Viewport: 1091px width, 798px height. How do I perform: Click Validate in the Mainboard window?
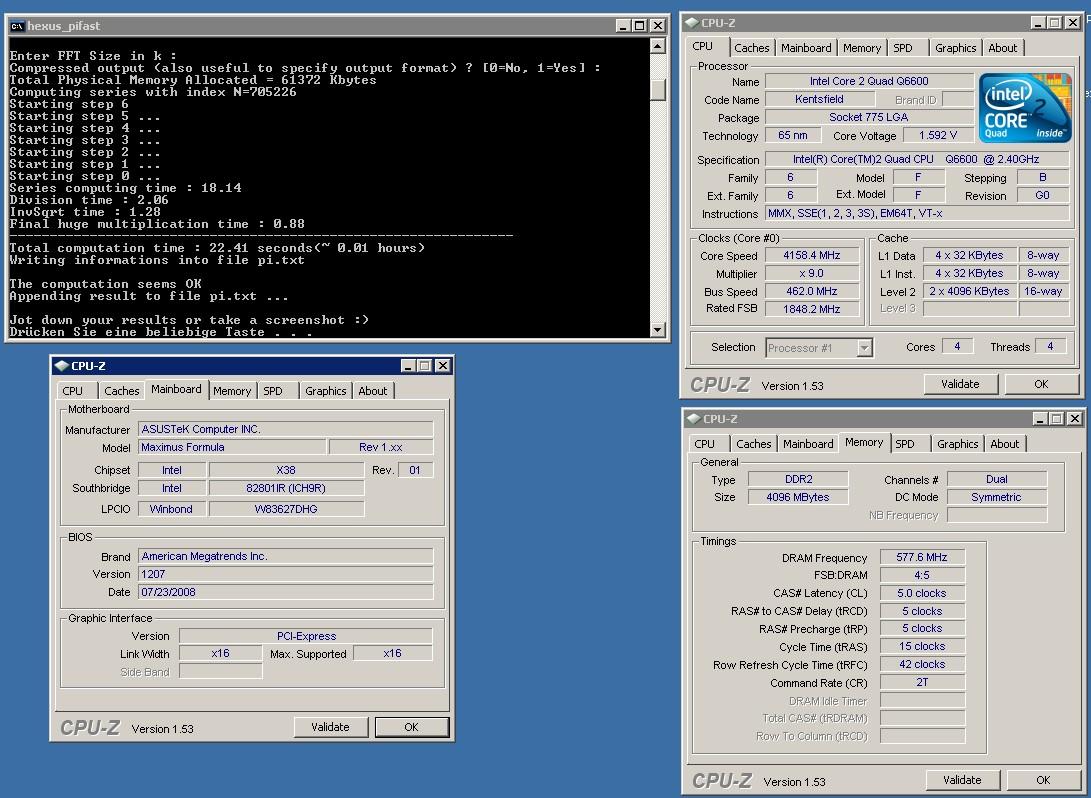coord(330,727)
